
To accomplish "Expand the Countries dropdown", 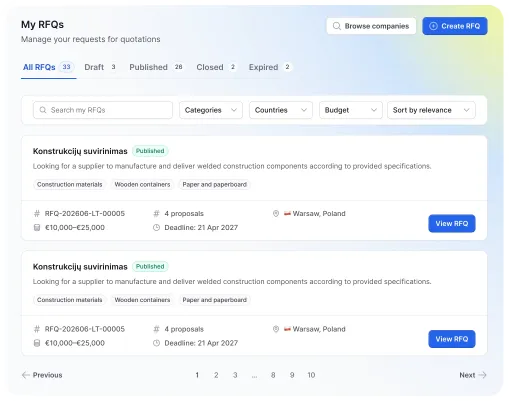I will (281, 110).
